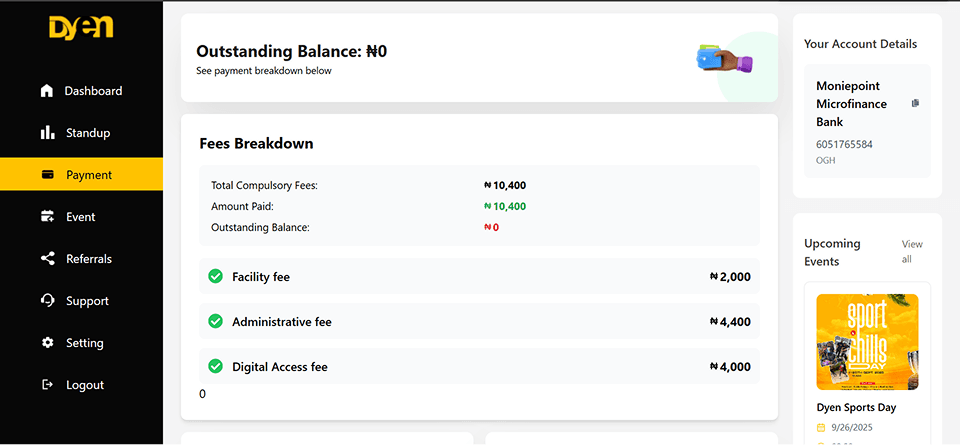
Task: Click the black ₦10,400 total fees value
Action: pos(505,185)
